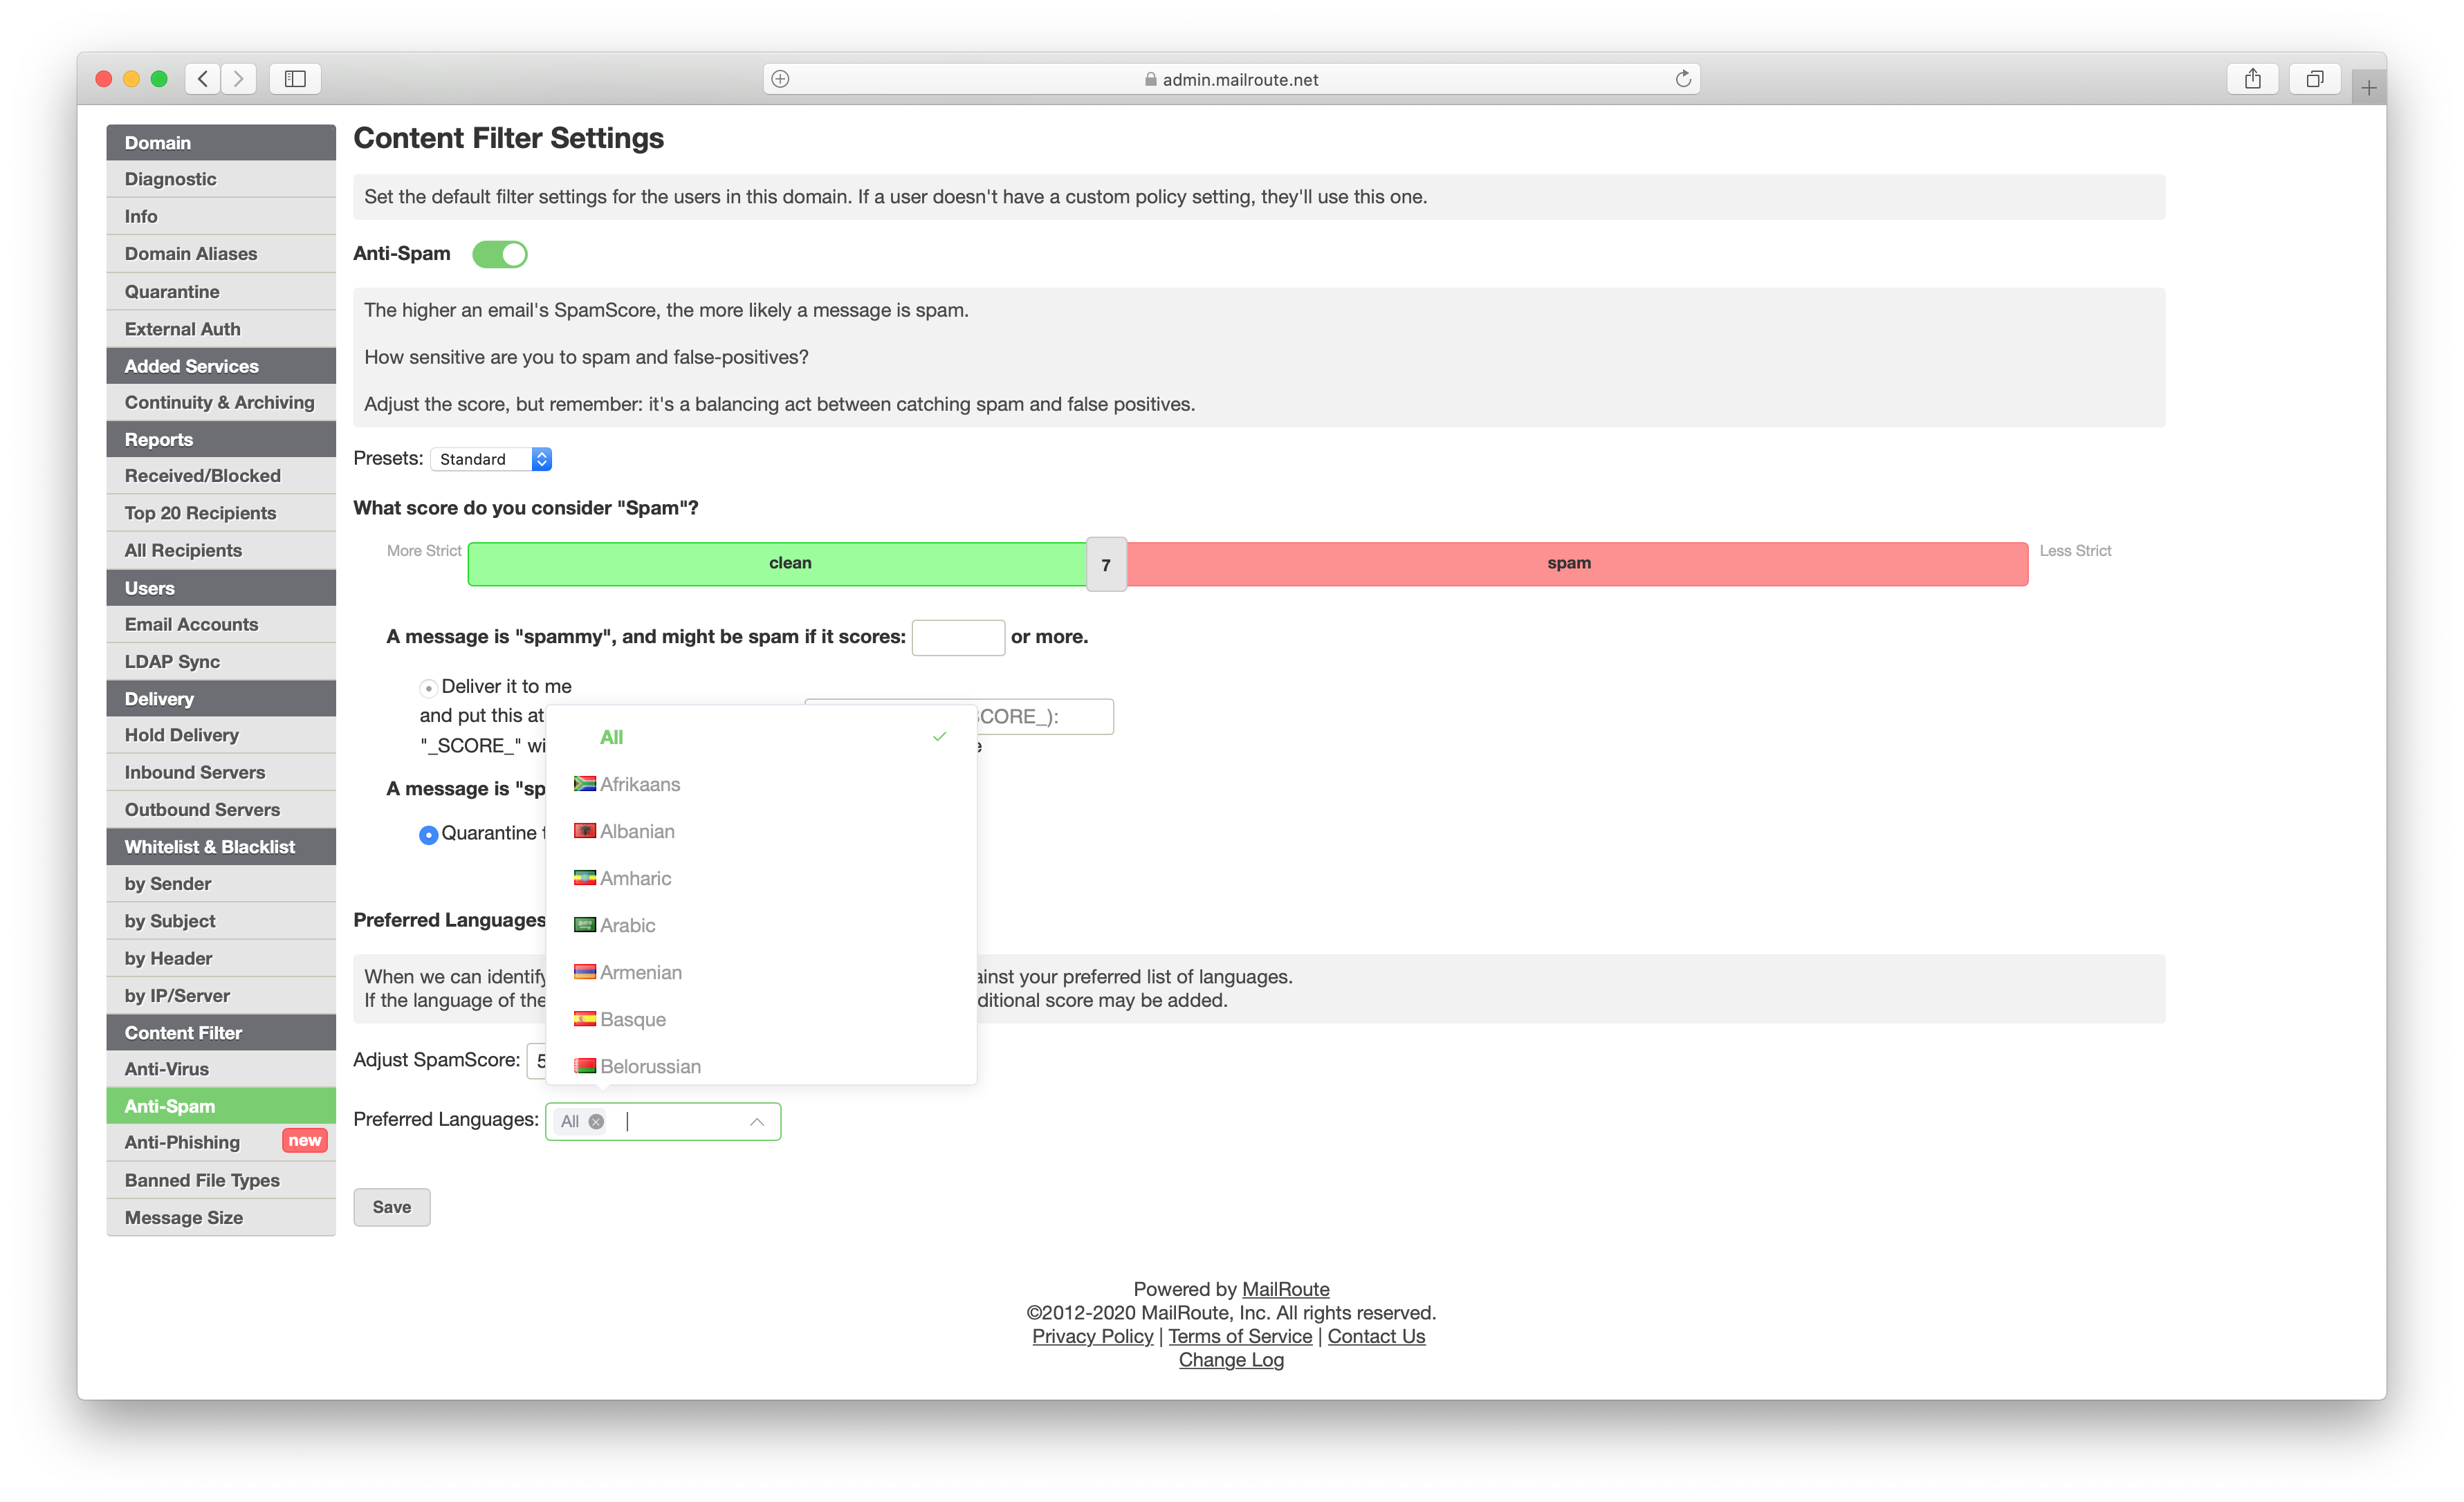The width and height of the screenshot is (2464, 1502).
Task: Click the Safari address bar
Action: pyautogui.click(x=1231, y=79)
